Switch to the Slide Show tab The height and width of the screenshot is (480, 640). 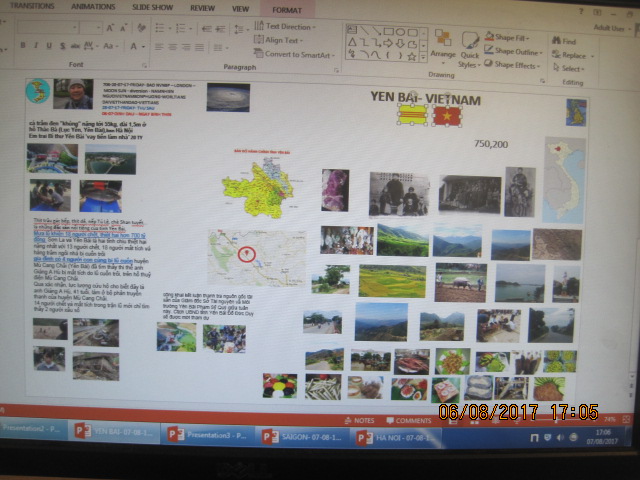[153, 7]
